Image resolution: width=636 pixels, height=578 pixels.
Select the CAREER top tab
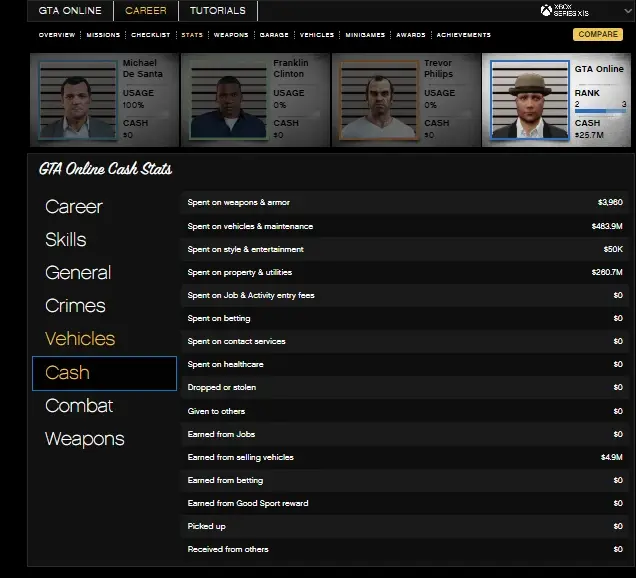pyautogui.click(x=146, y=11)
